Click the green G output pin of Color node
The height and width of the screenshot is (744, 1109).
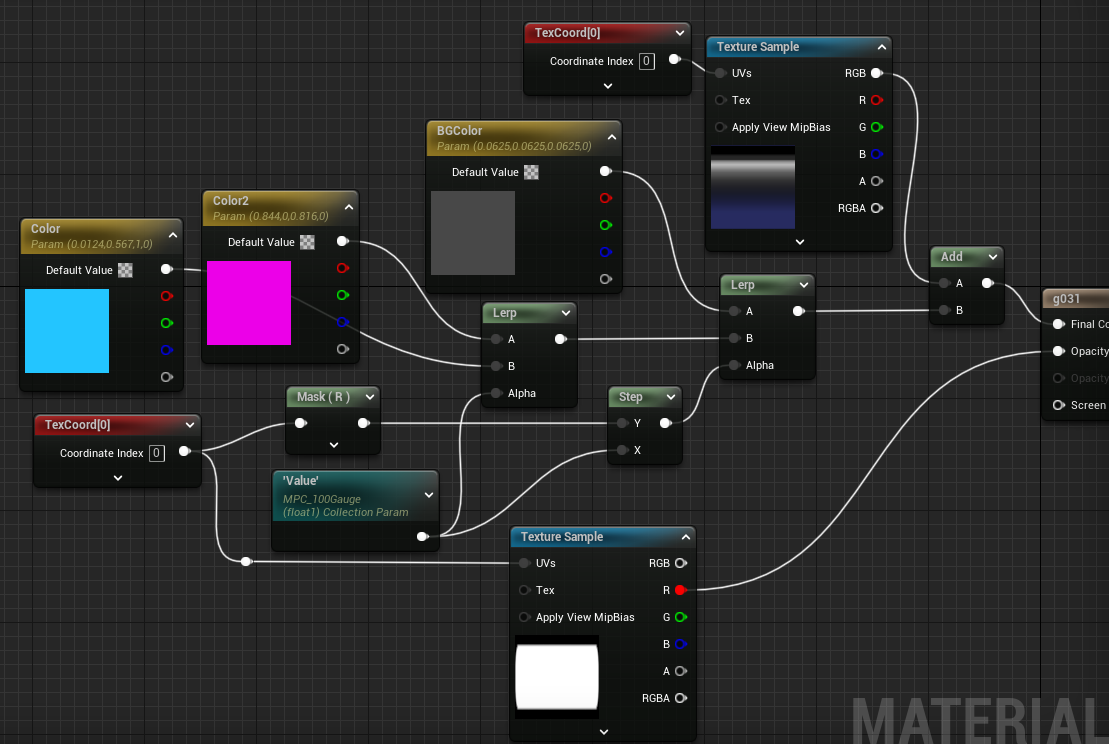point(167,323)
